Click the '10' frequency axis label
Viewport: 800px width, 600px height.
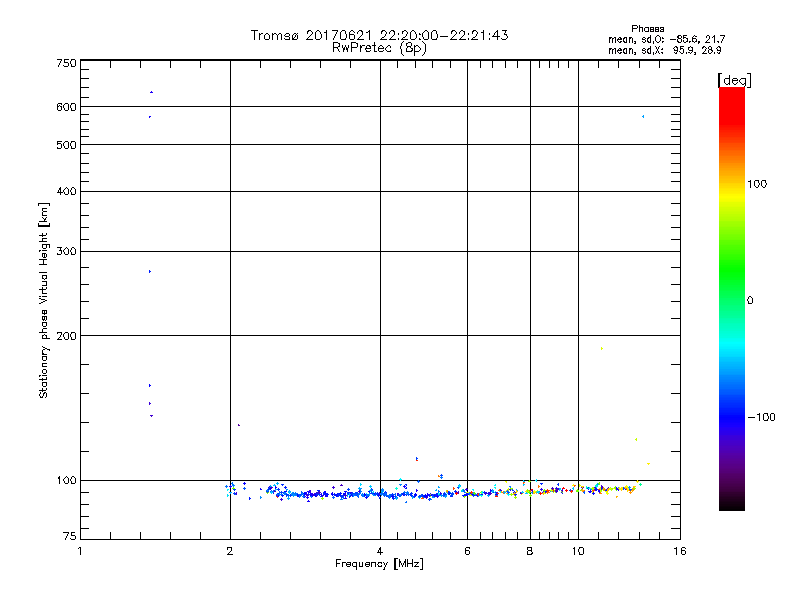pos(578,551)
